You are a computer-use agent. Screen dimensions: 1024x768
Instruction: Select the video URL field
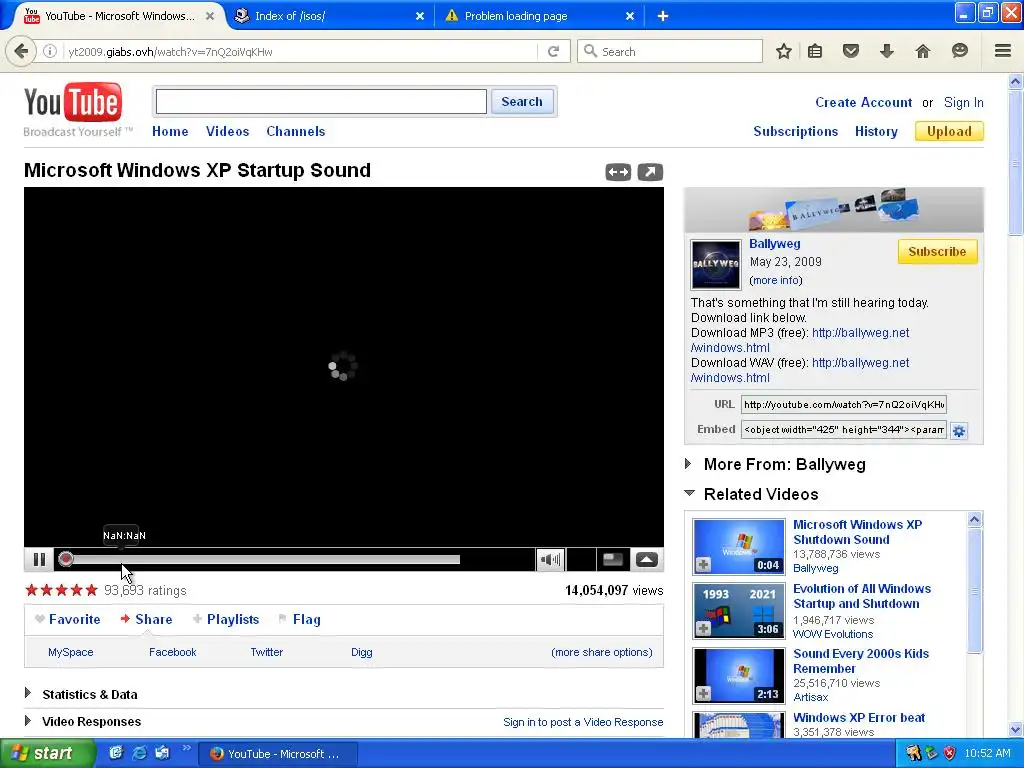click(843, 404)
